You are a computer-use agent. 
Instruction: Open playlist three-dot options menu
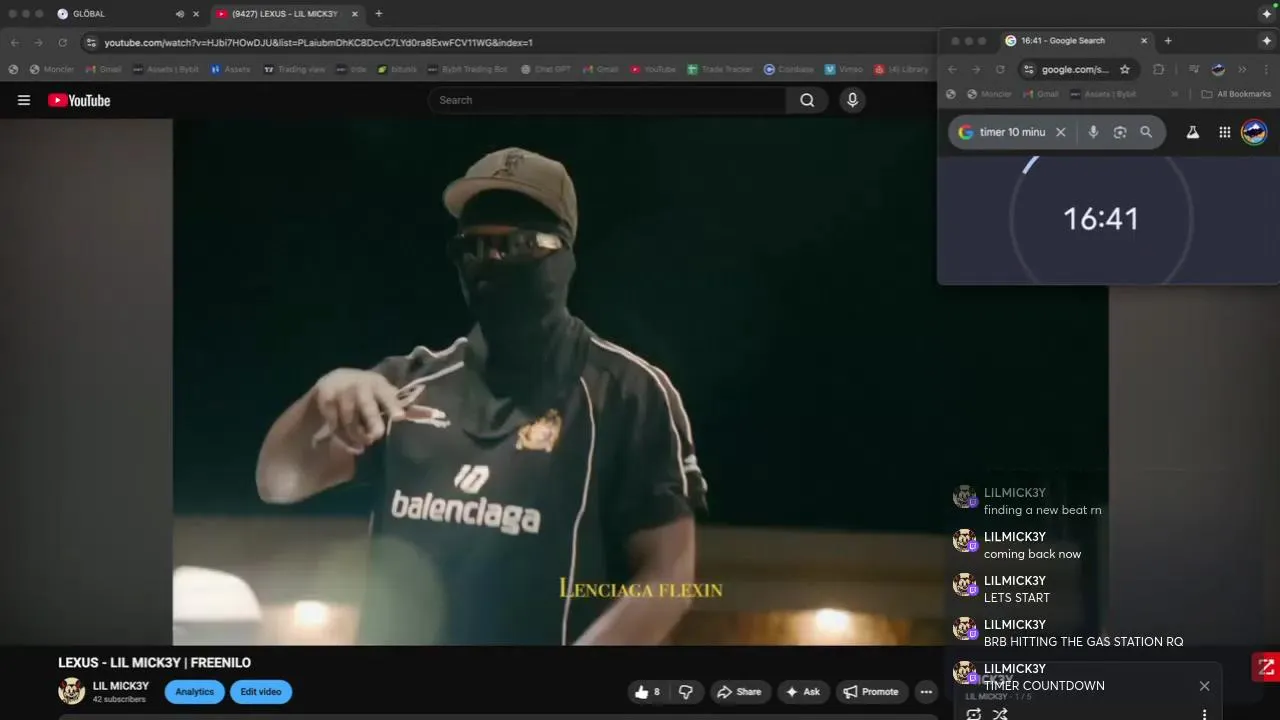point(1204,714)
